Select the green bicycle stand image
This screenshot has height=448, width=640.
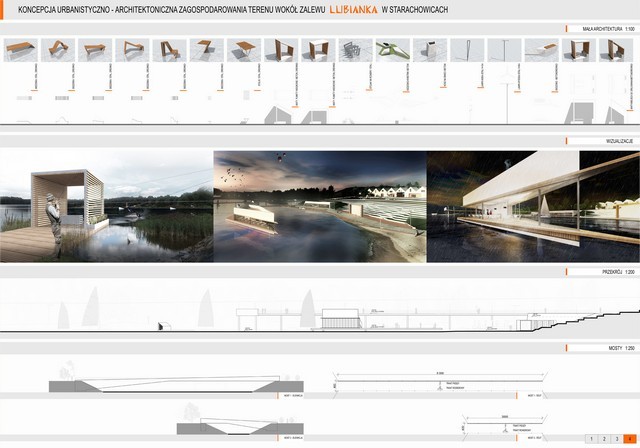(393, 50)
